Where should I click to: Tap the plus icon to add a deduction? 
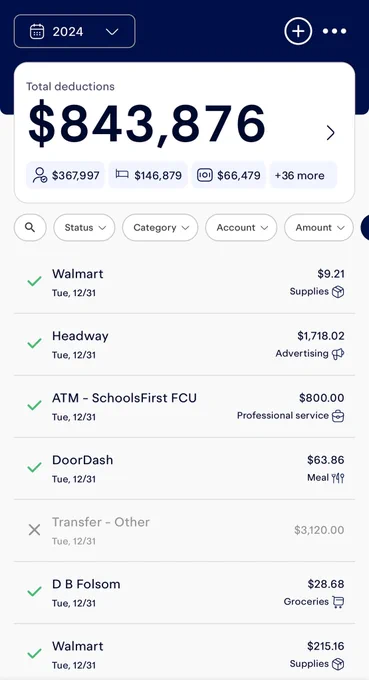point(298,31)
